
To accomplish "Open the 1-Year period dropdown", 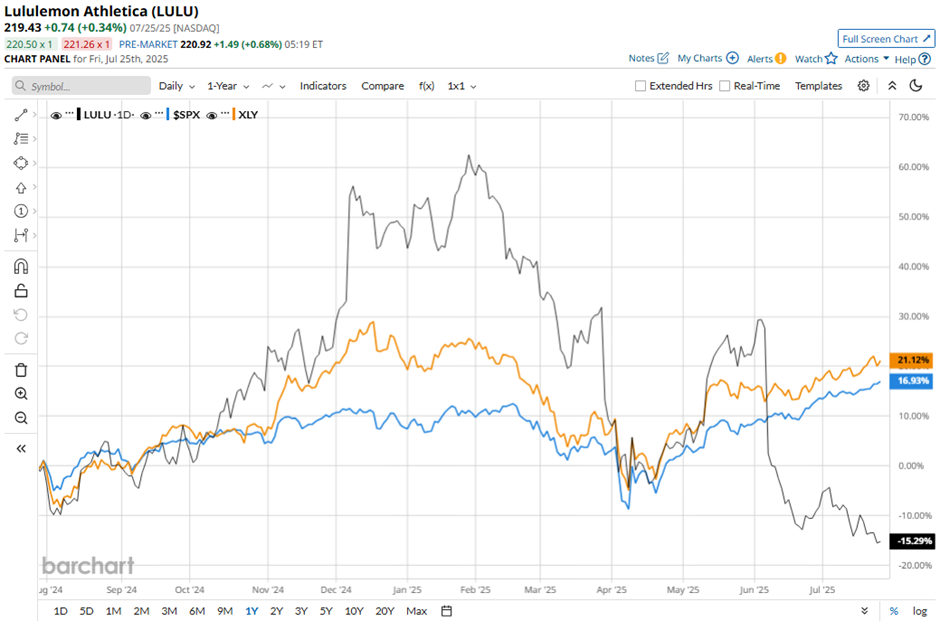I will coord(228,86).
